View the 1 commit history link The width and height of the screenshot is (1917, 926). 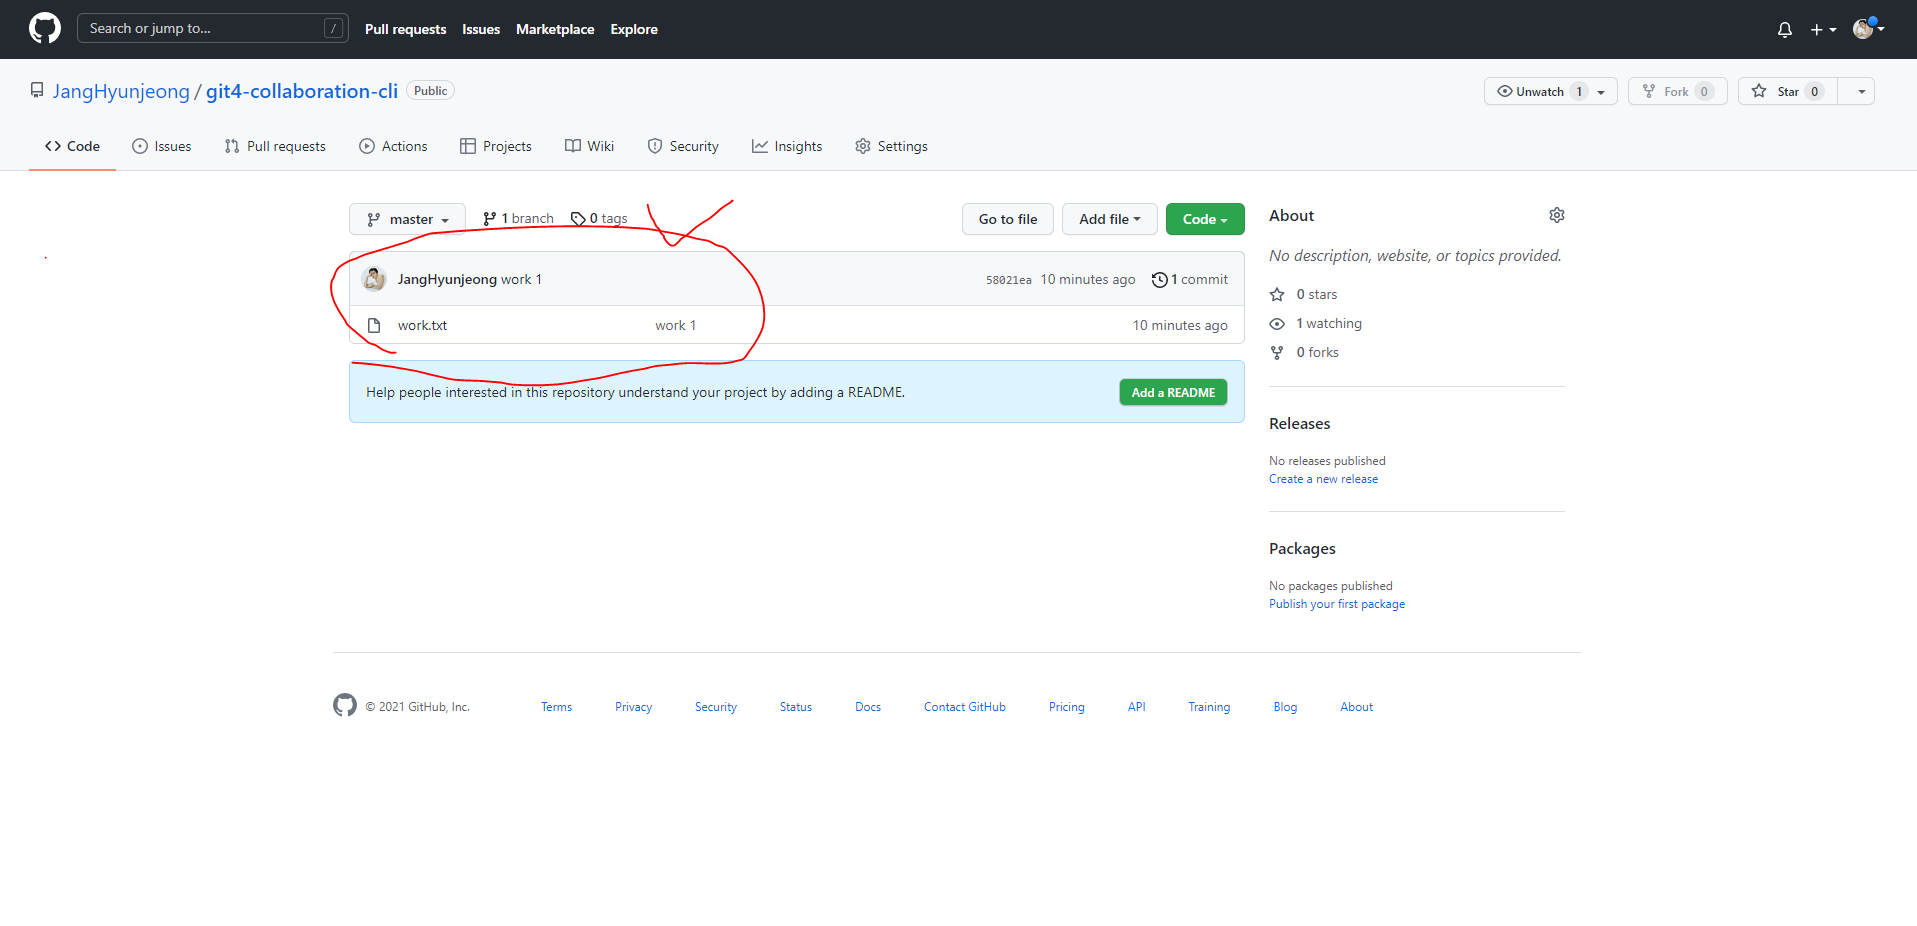point(1190,279)
